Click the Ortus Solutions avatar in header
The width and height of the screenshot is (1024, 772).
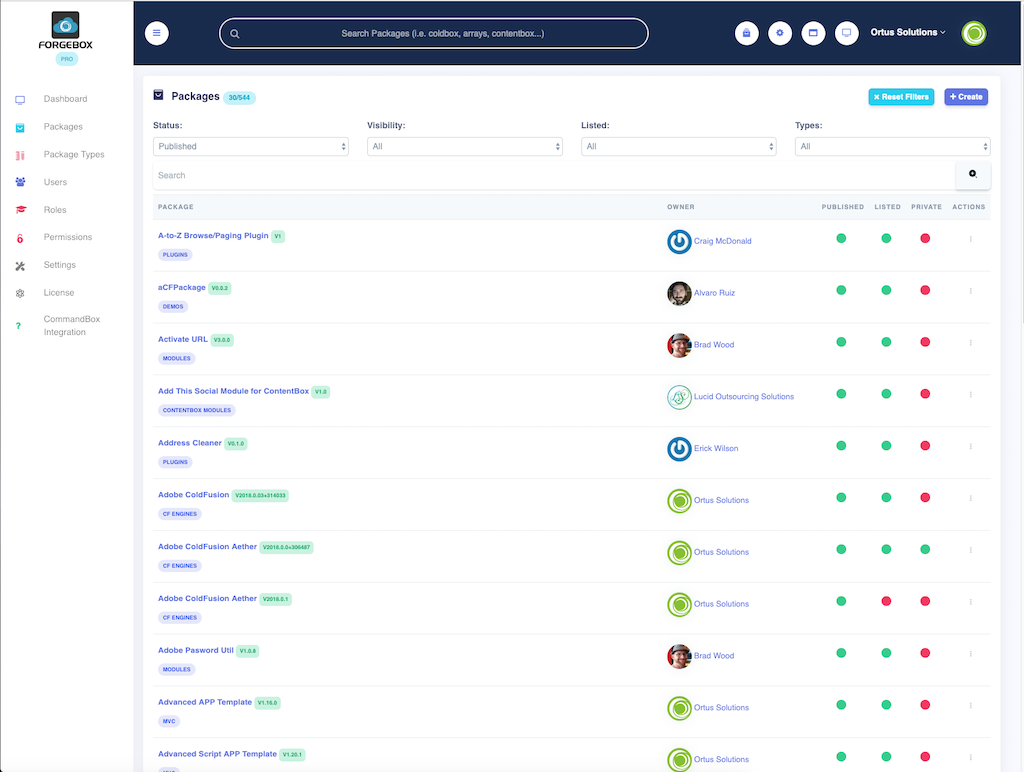pos(973,33)
